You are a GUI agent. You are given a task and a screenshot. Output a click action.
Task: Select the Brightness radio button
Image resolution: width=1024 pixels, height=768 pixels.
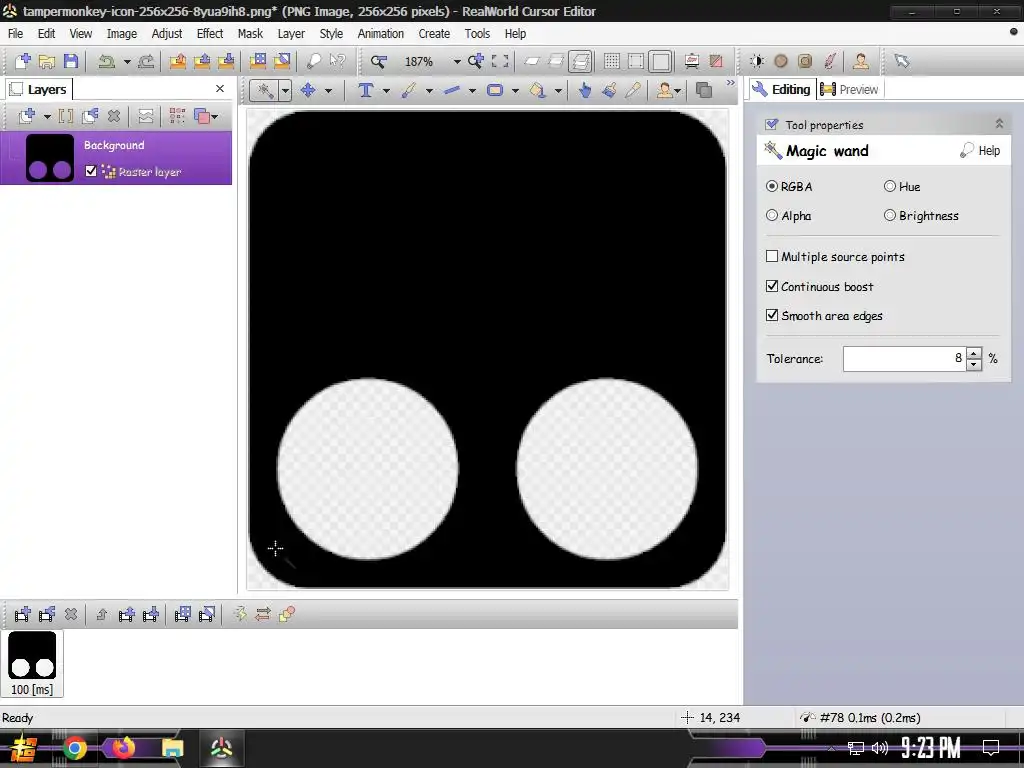[x=889, y=216]
